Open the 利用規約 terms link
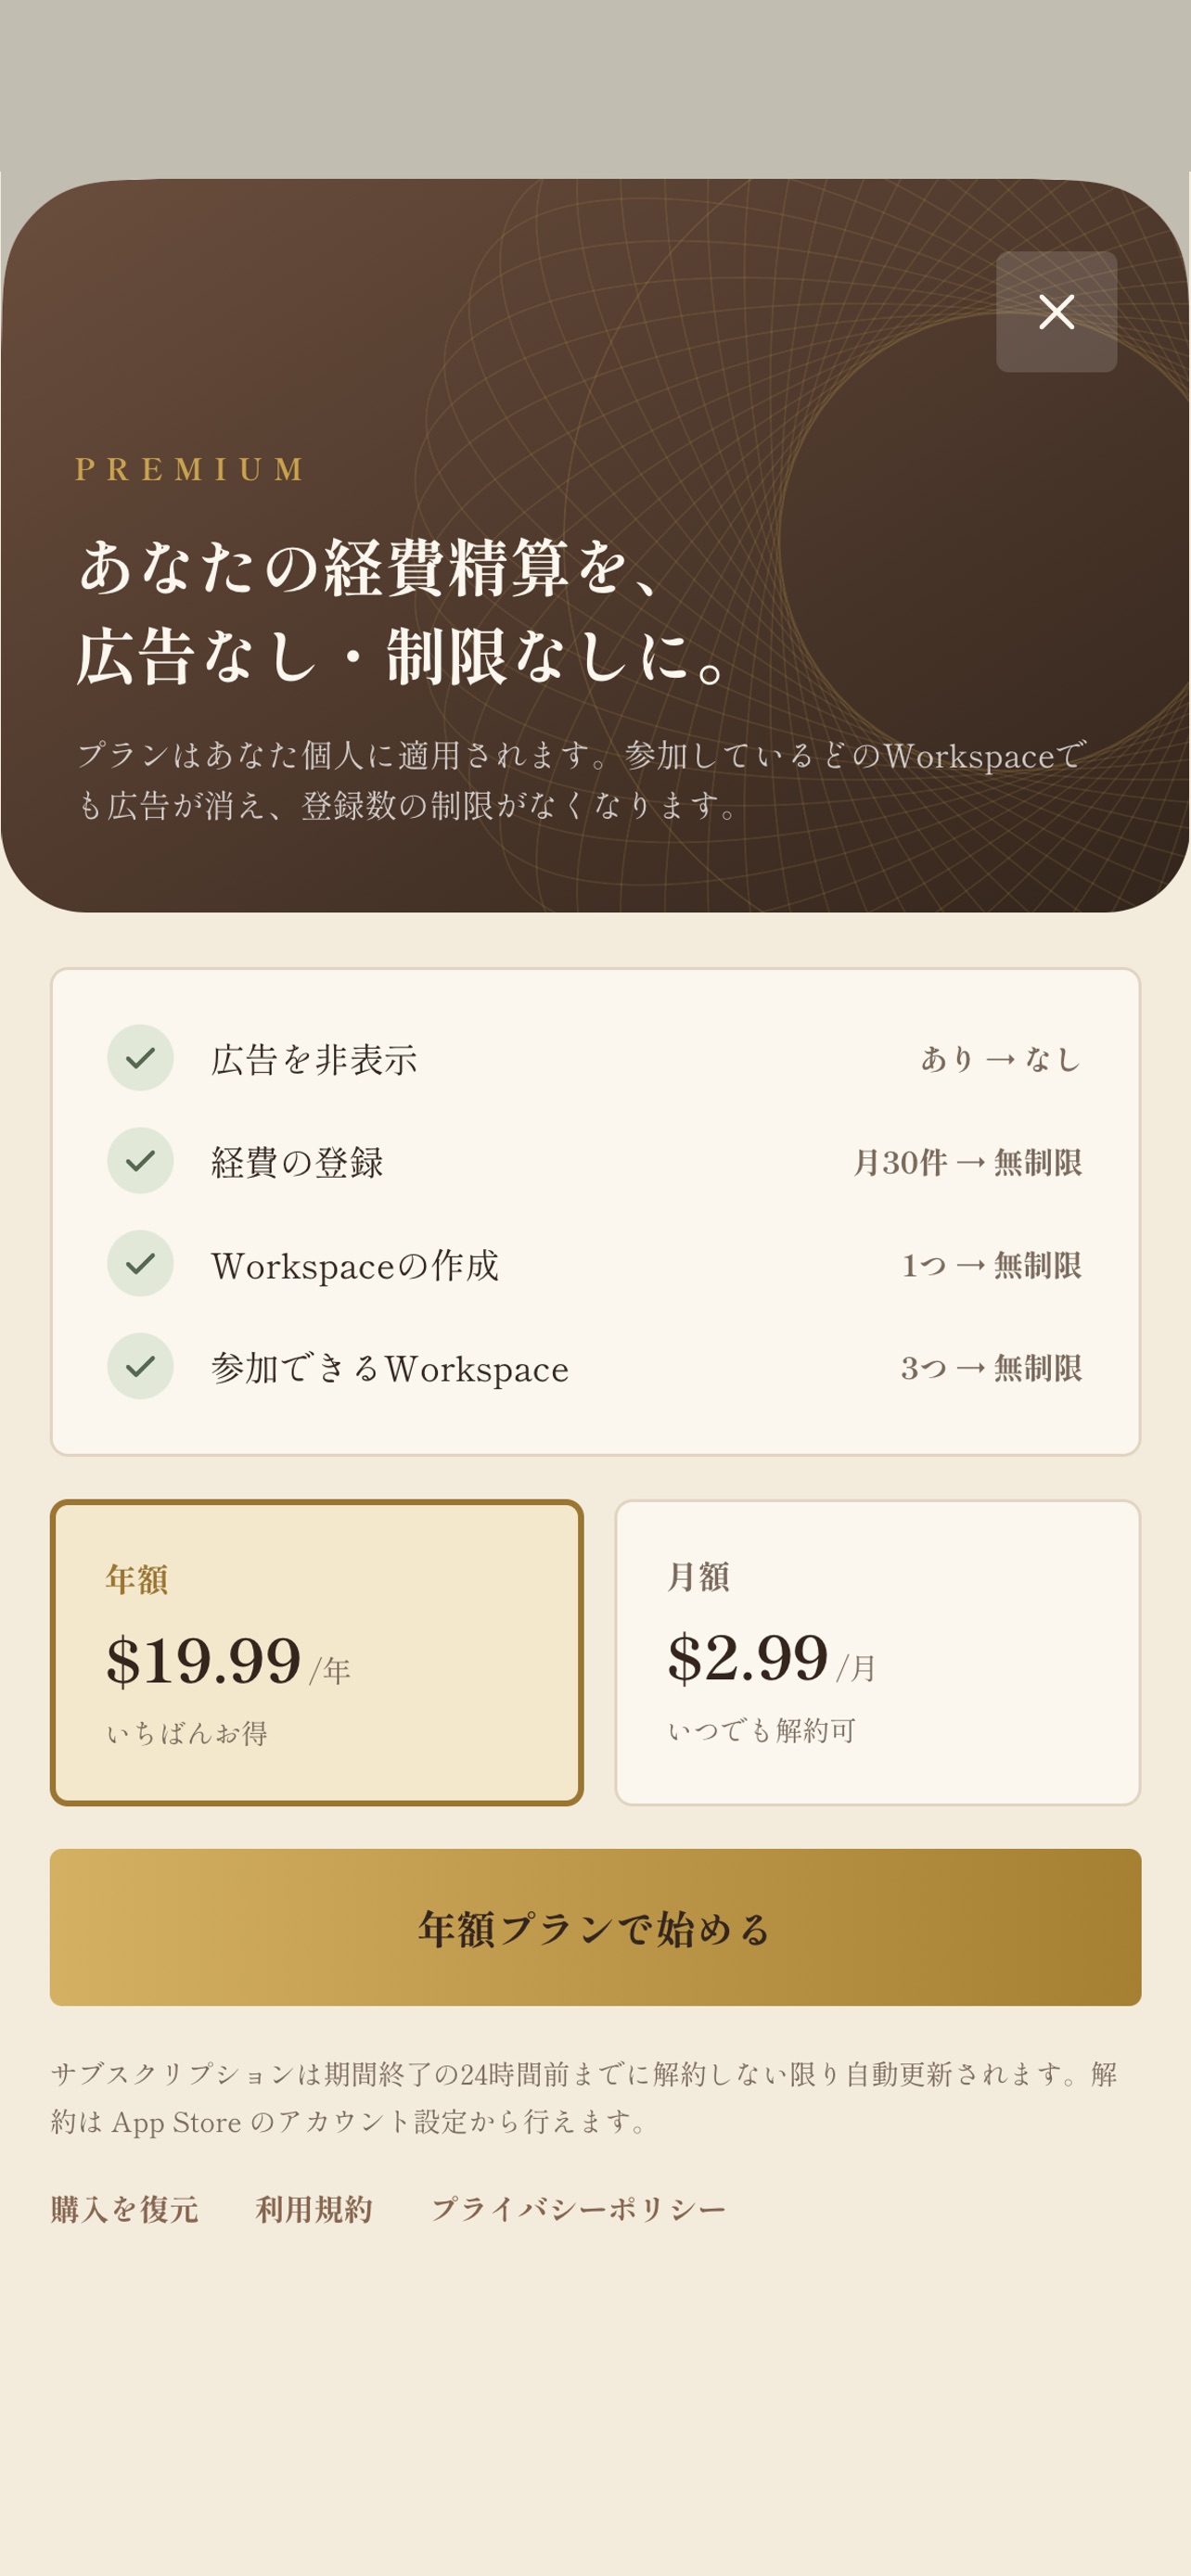The width and height of the screenshot is (1191, 2576). (314, 2208)
